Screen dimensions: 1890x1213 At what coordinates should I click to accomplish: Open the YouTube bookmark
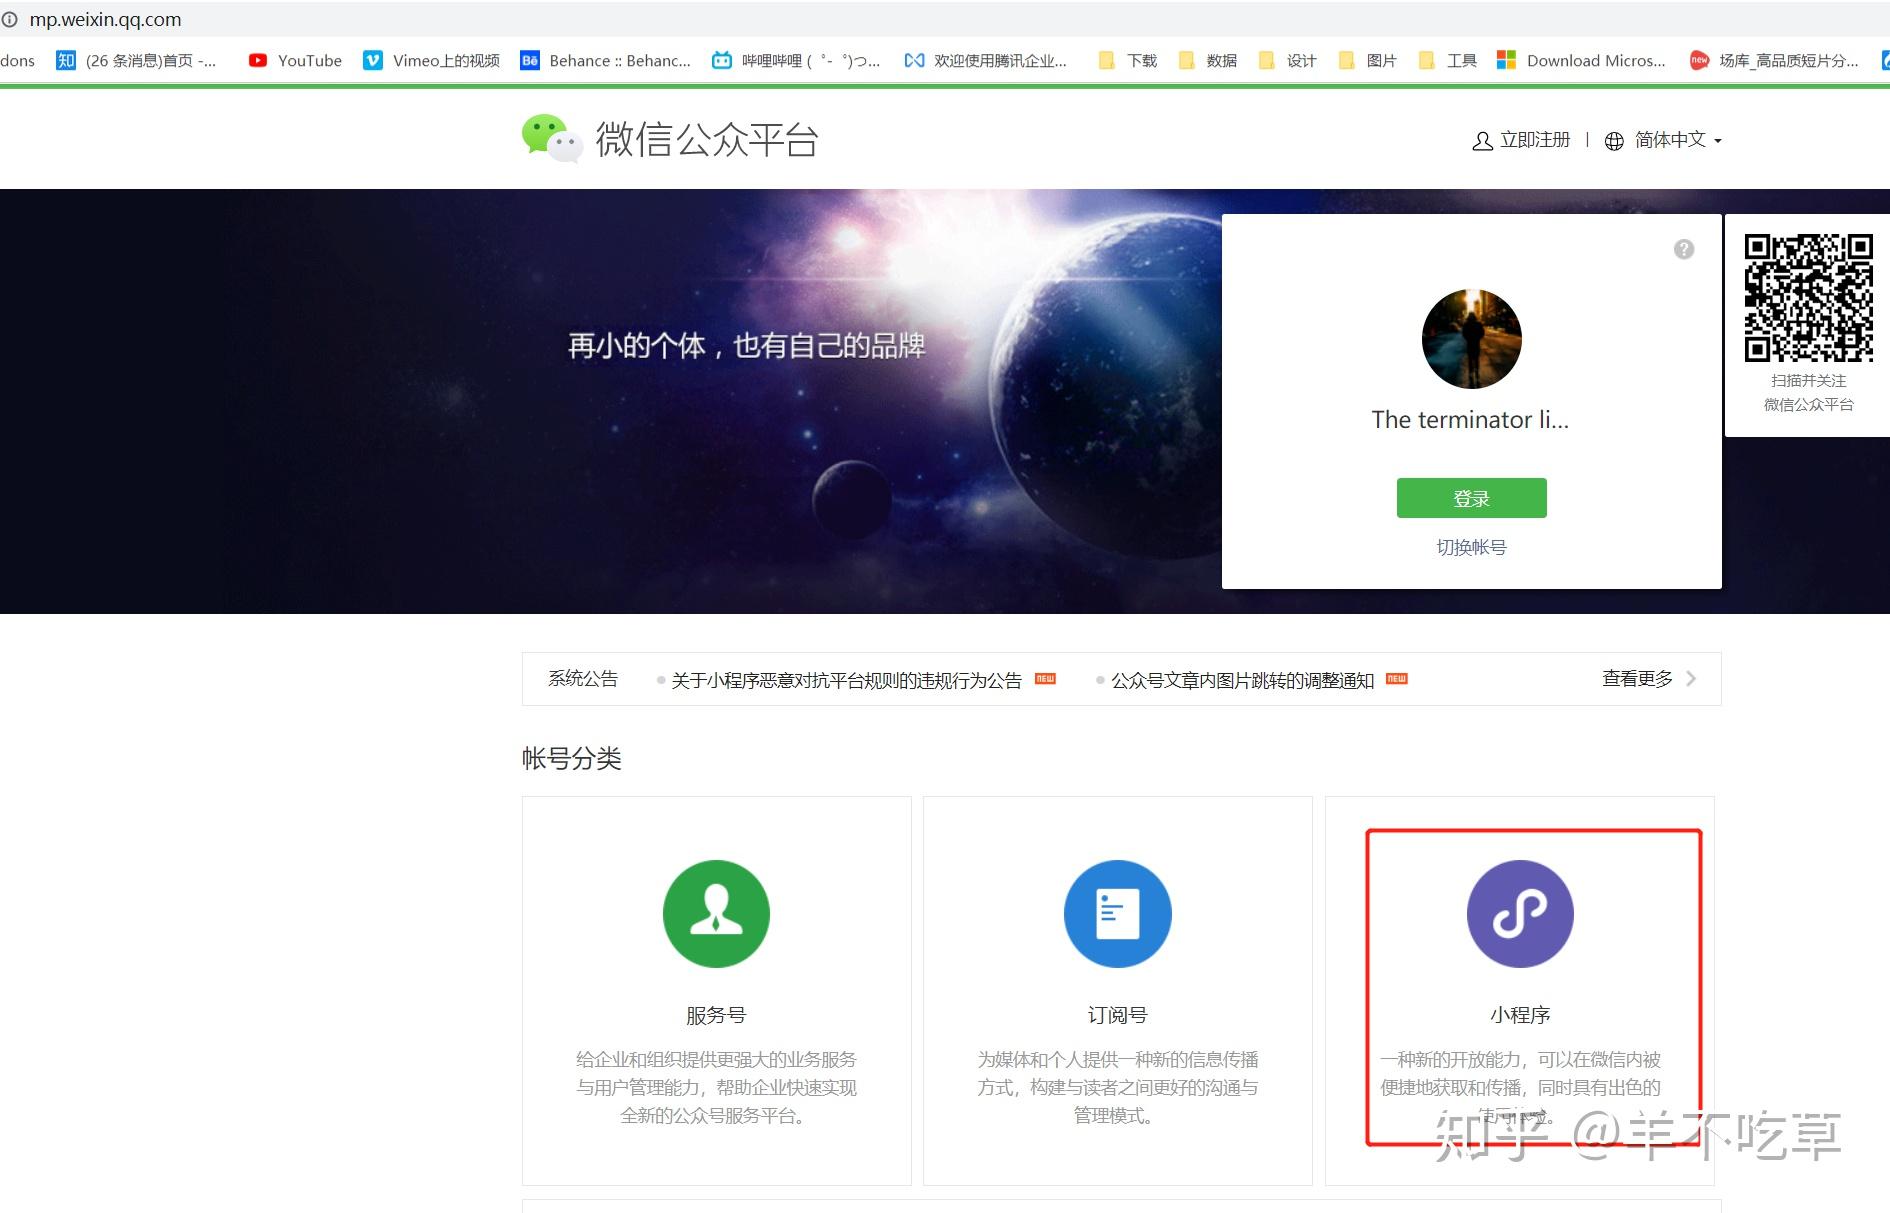coord(295,60)
